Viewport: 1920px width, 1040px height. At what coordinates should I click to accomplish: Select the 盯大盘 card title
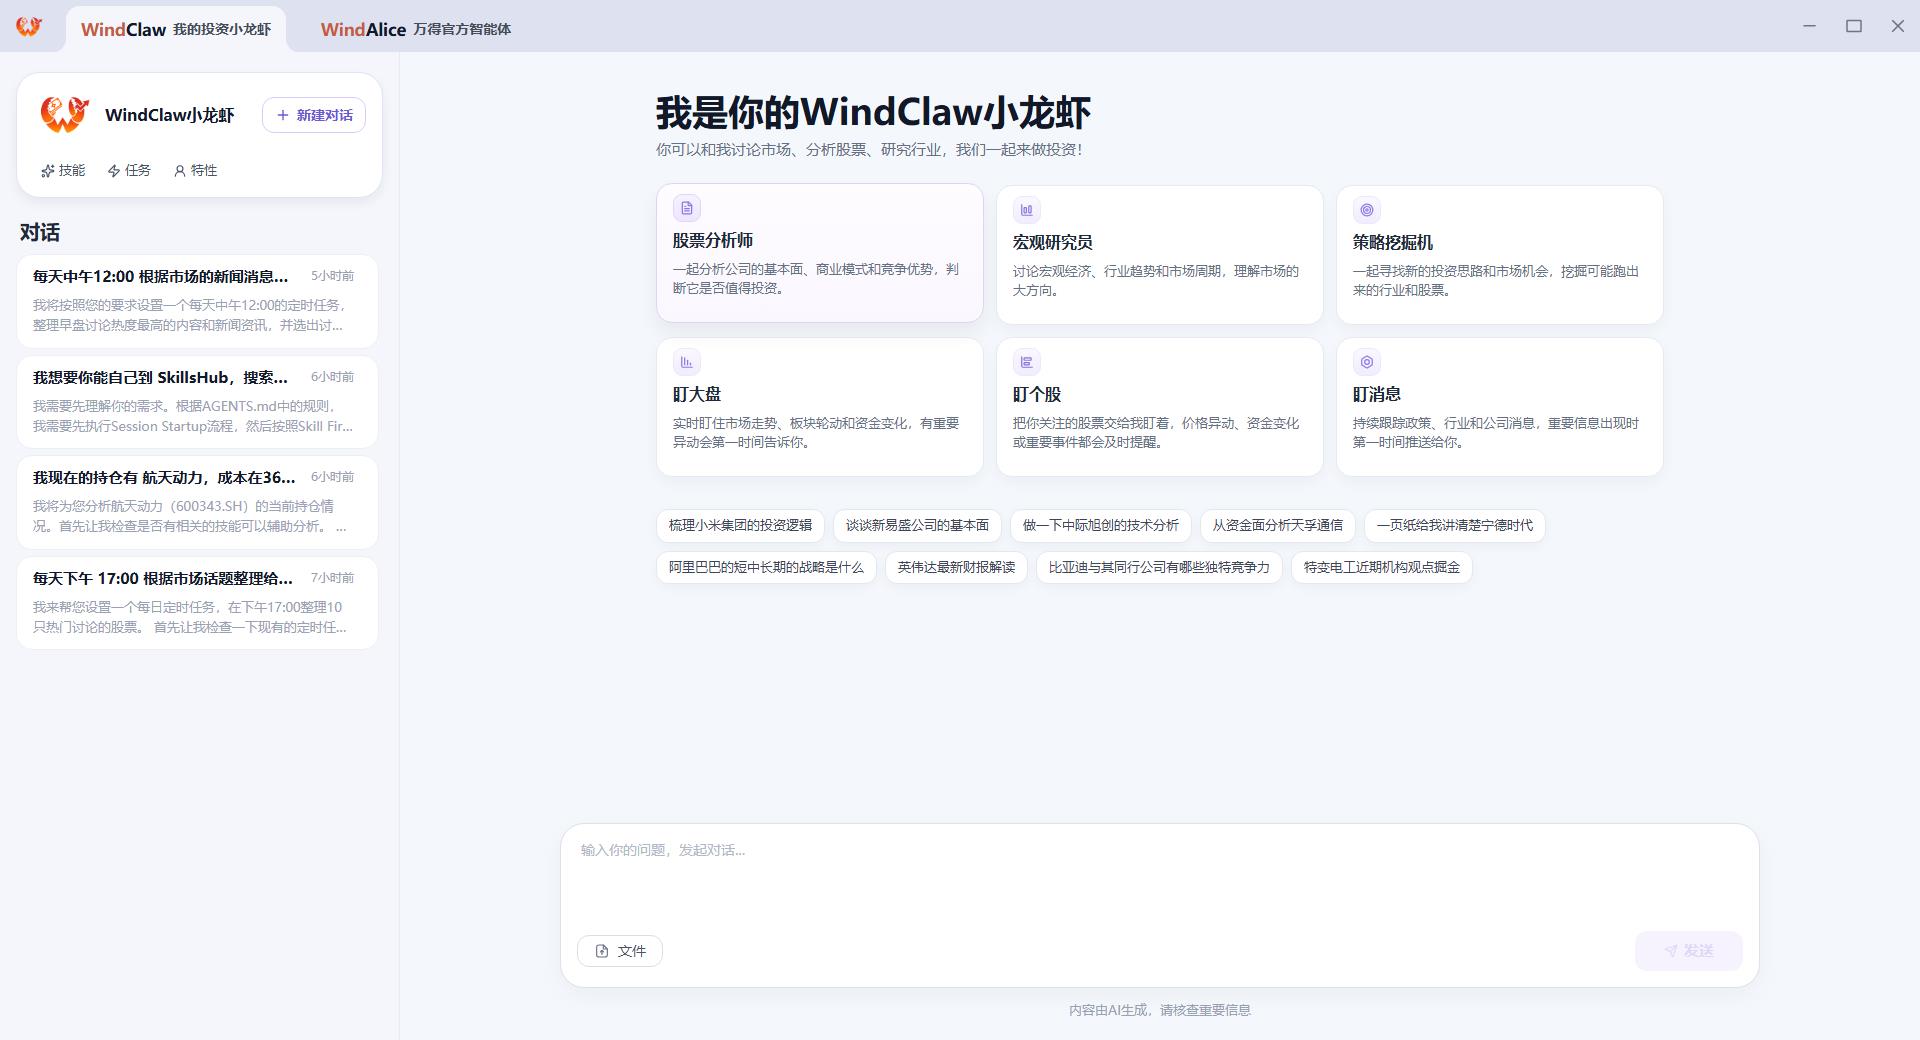(x=697, y=394)
